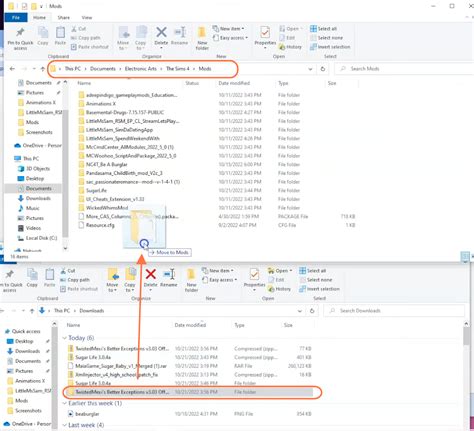This screenshot has width=474, height=431.
Task: Select the WickedWhimsMod folder
Action: point(107,208)
